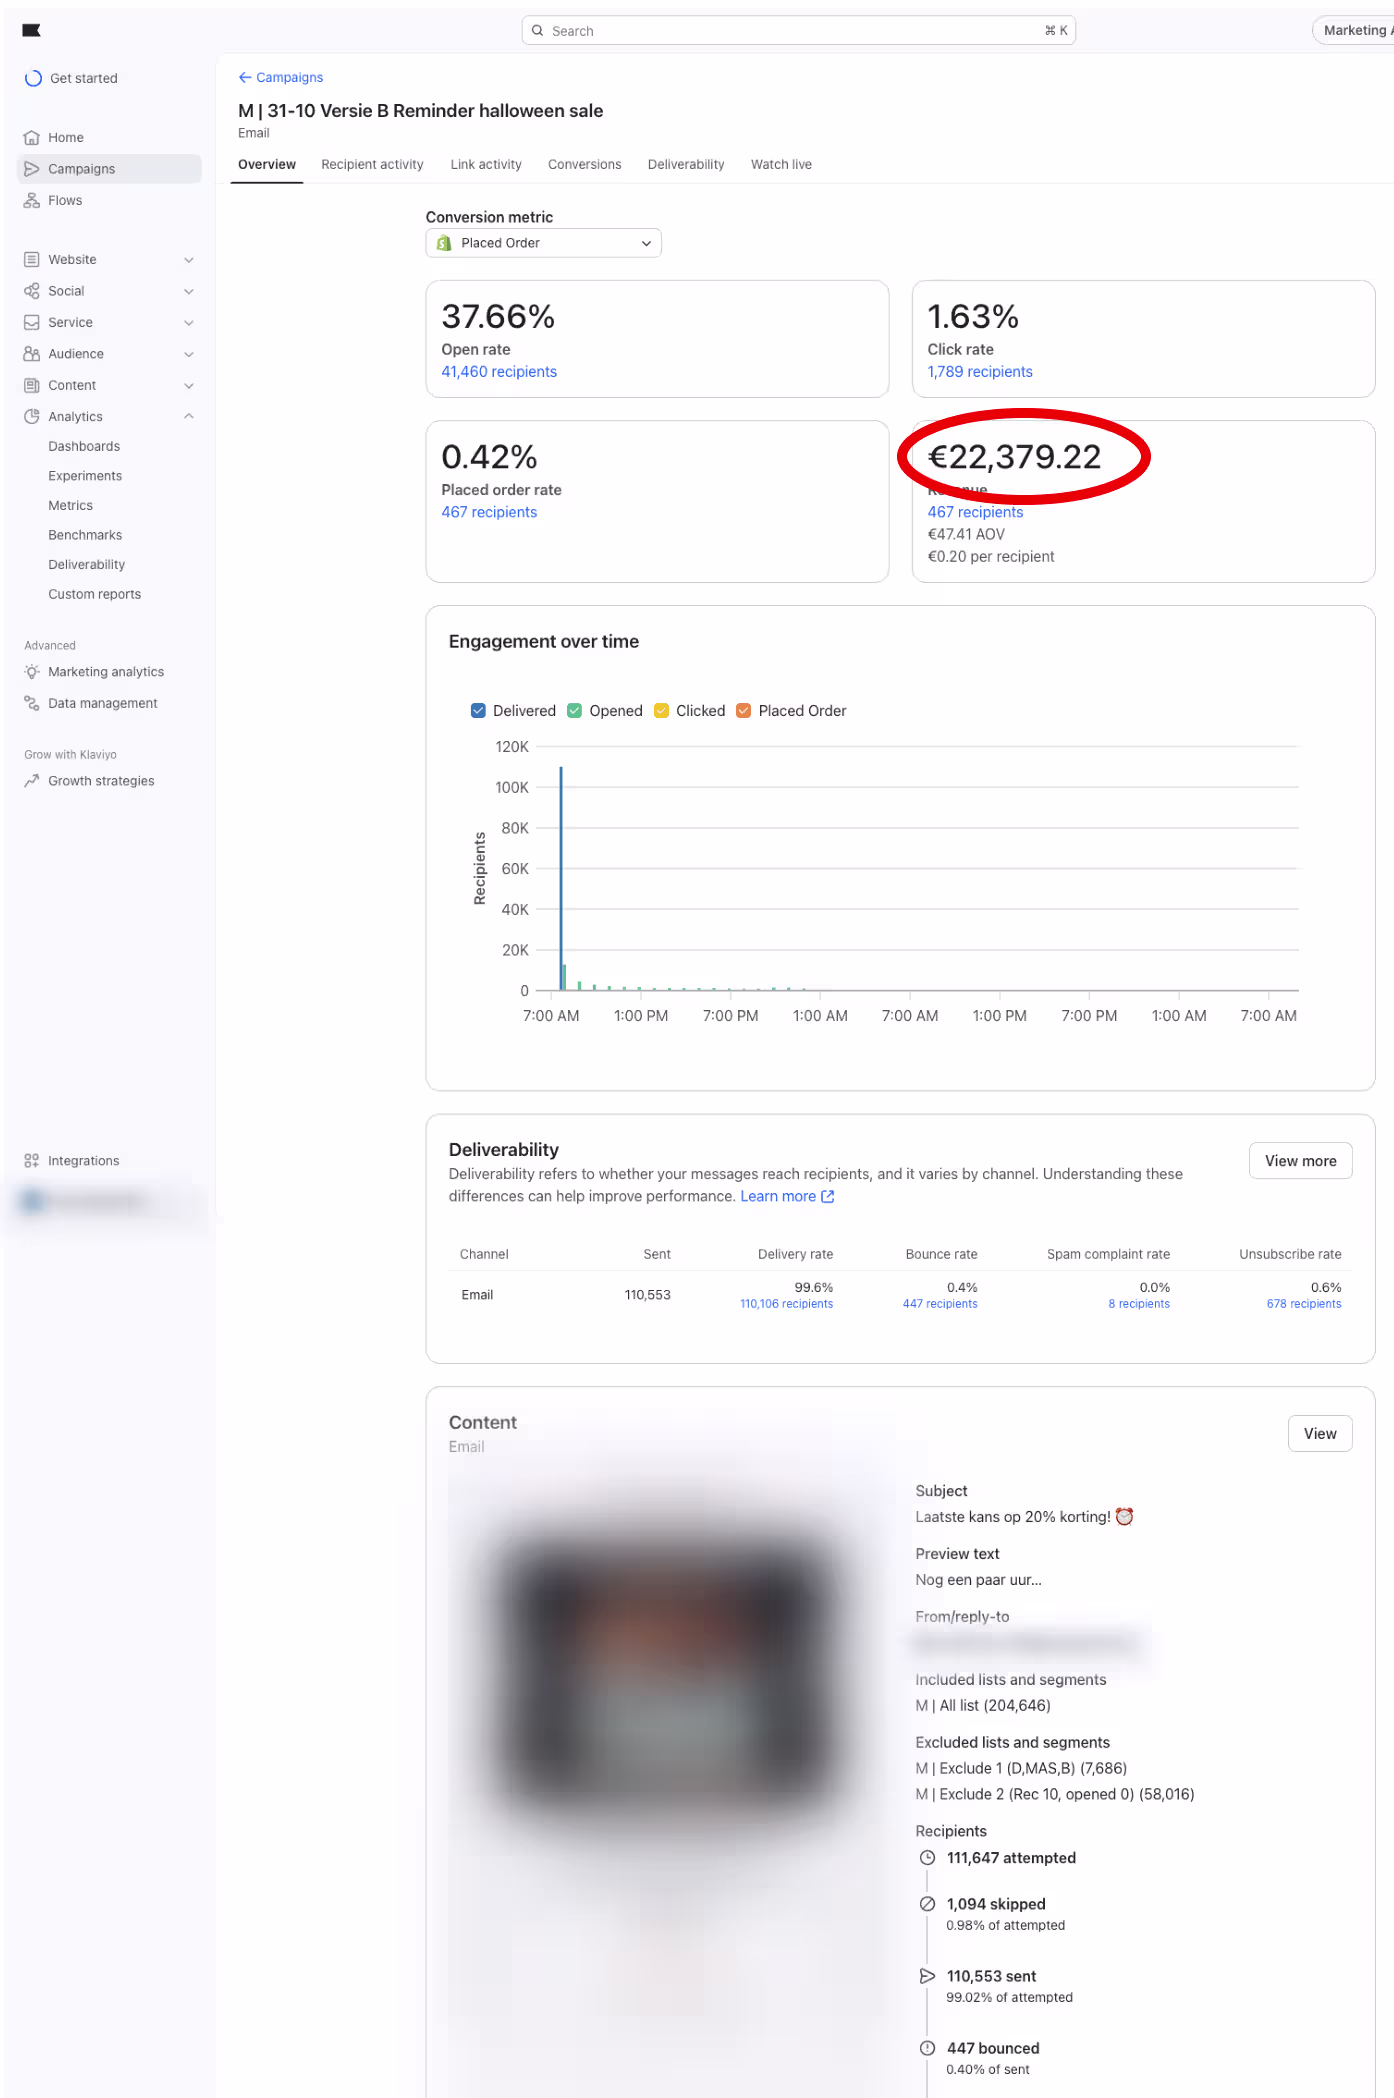Switch to the Link activity tab
Viewport: 1394px width, 2098px height.
coord(486,165)
